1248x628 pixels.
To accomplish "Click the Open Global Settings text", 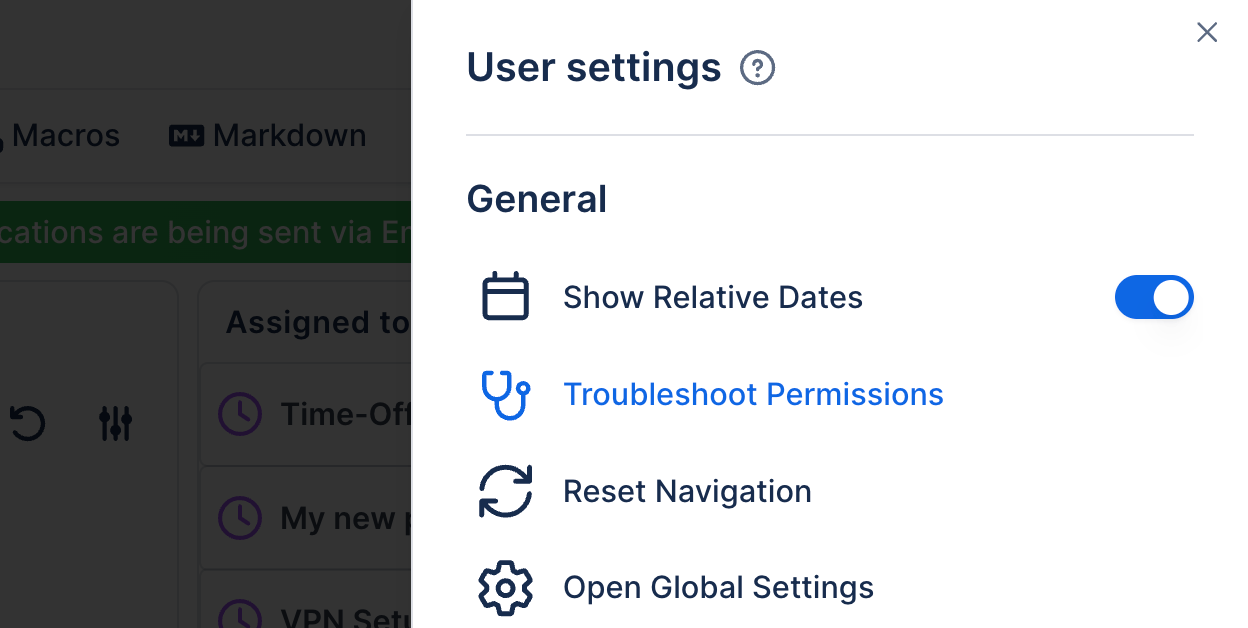I will (x=718, y=587).
